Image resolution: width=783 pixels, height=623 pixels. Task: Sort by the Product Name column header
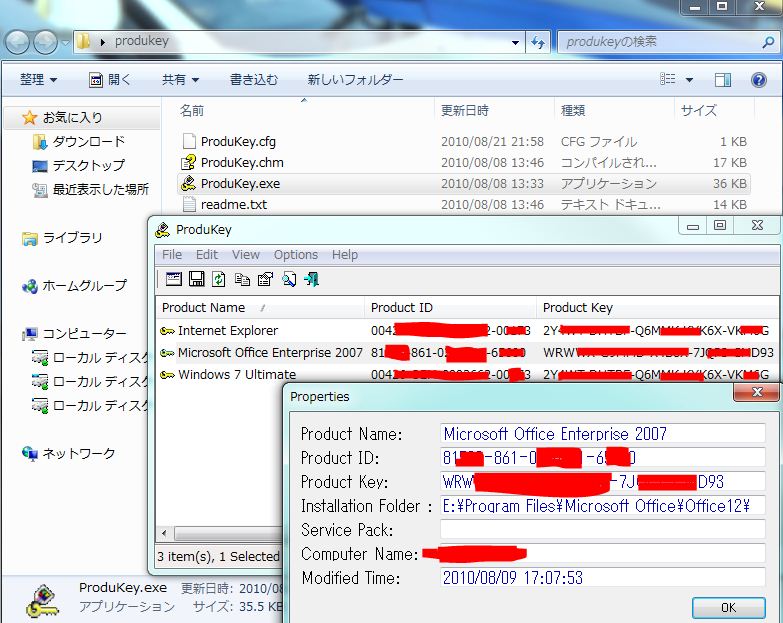coord(260,308)
